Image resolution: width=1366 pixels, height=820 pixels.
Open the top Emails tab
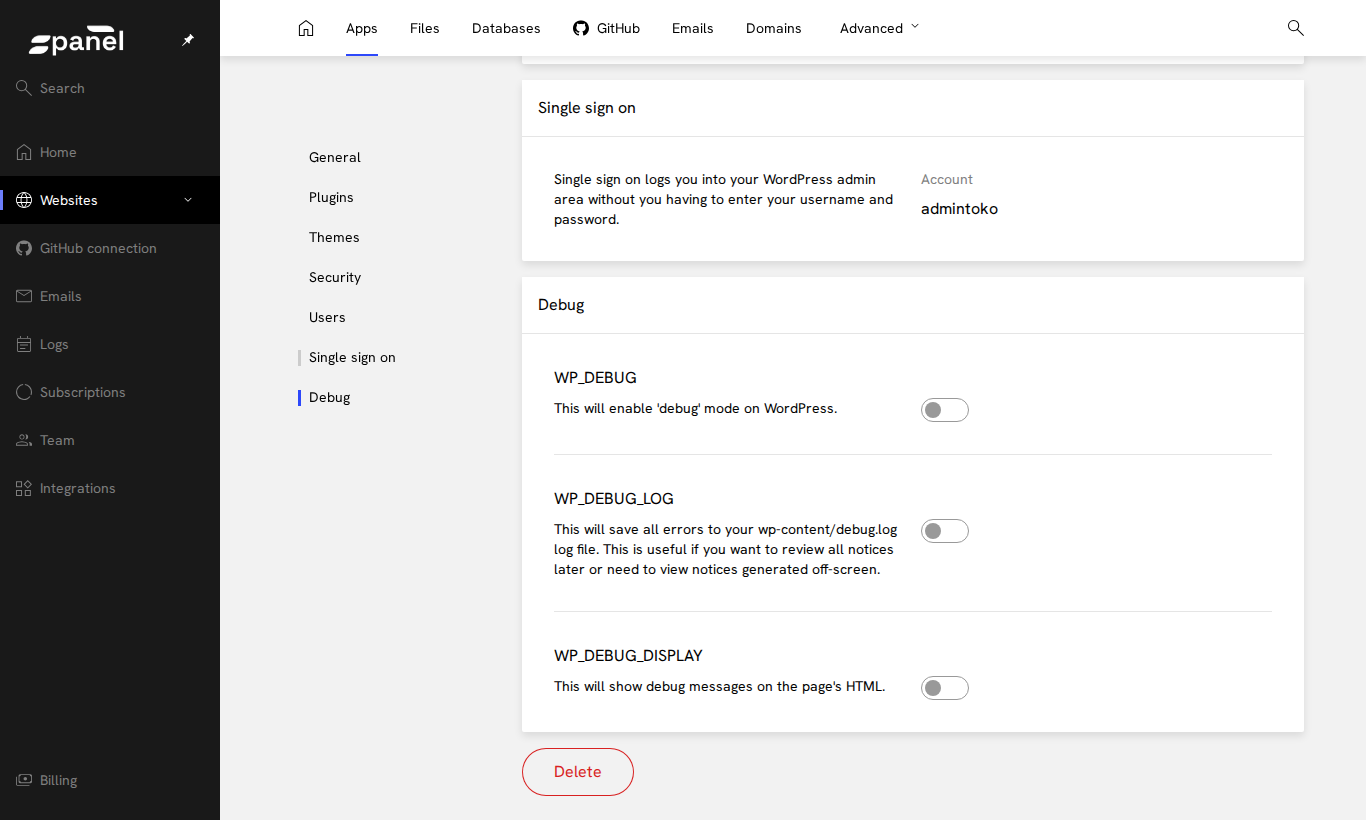[x=693, y=28]
